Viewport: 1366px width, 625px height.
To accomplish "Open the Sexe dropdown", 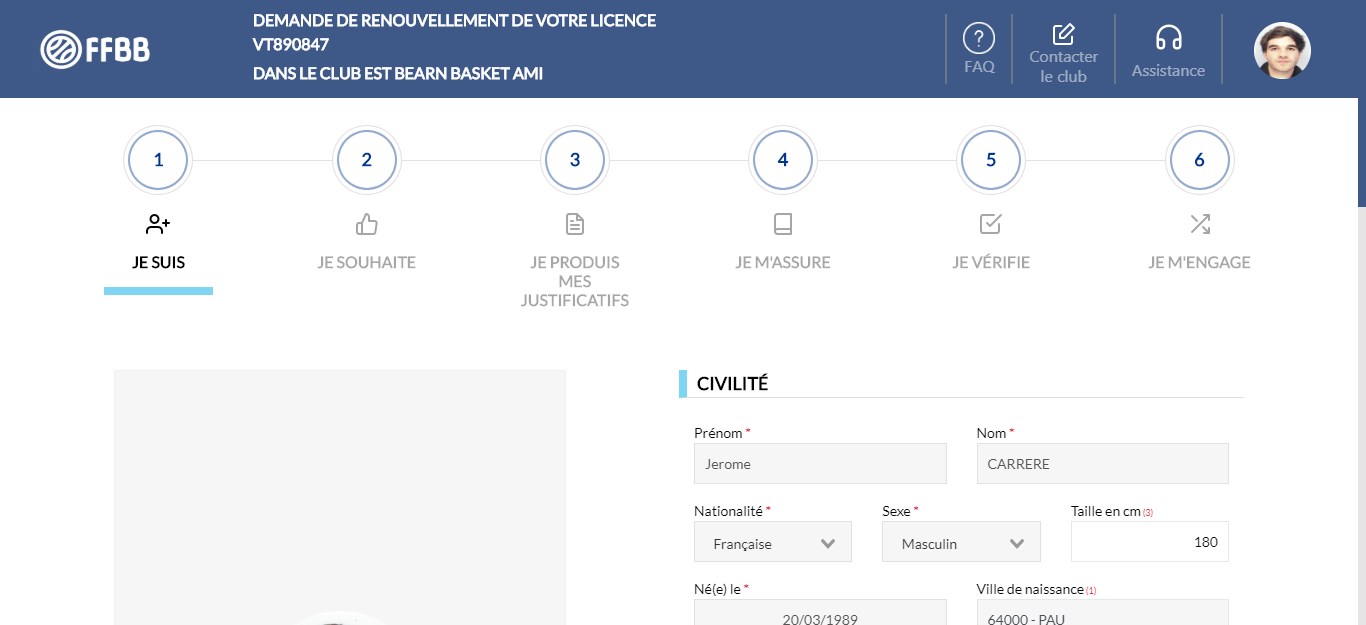I will (x=961, y=543).
